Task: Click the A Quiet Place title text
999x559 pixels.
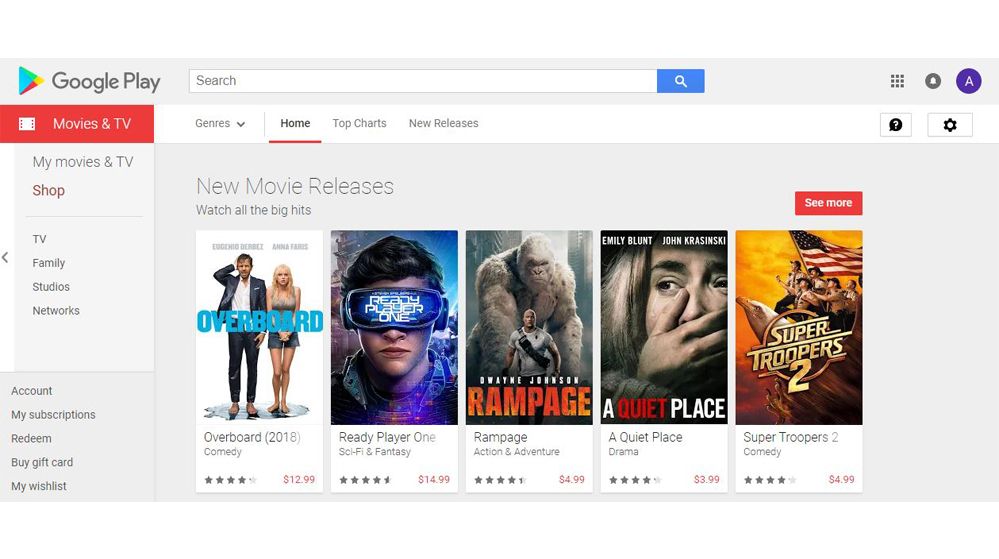Action: point(645,437)
